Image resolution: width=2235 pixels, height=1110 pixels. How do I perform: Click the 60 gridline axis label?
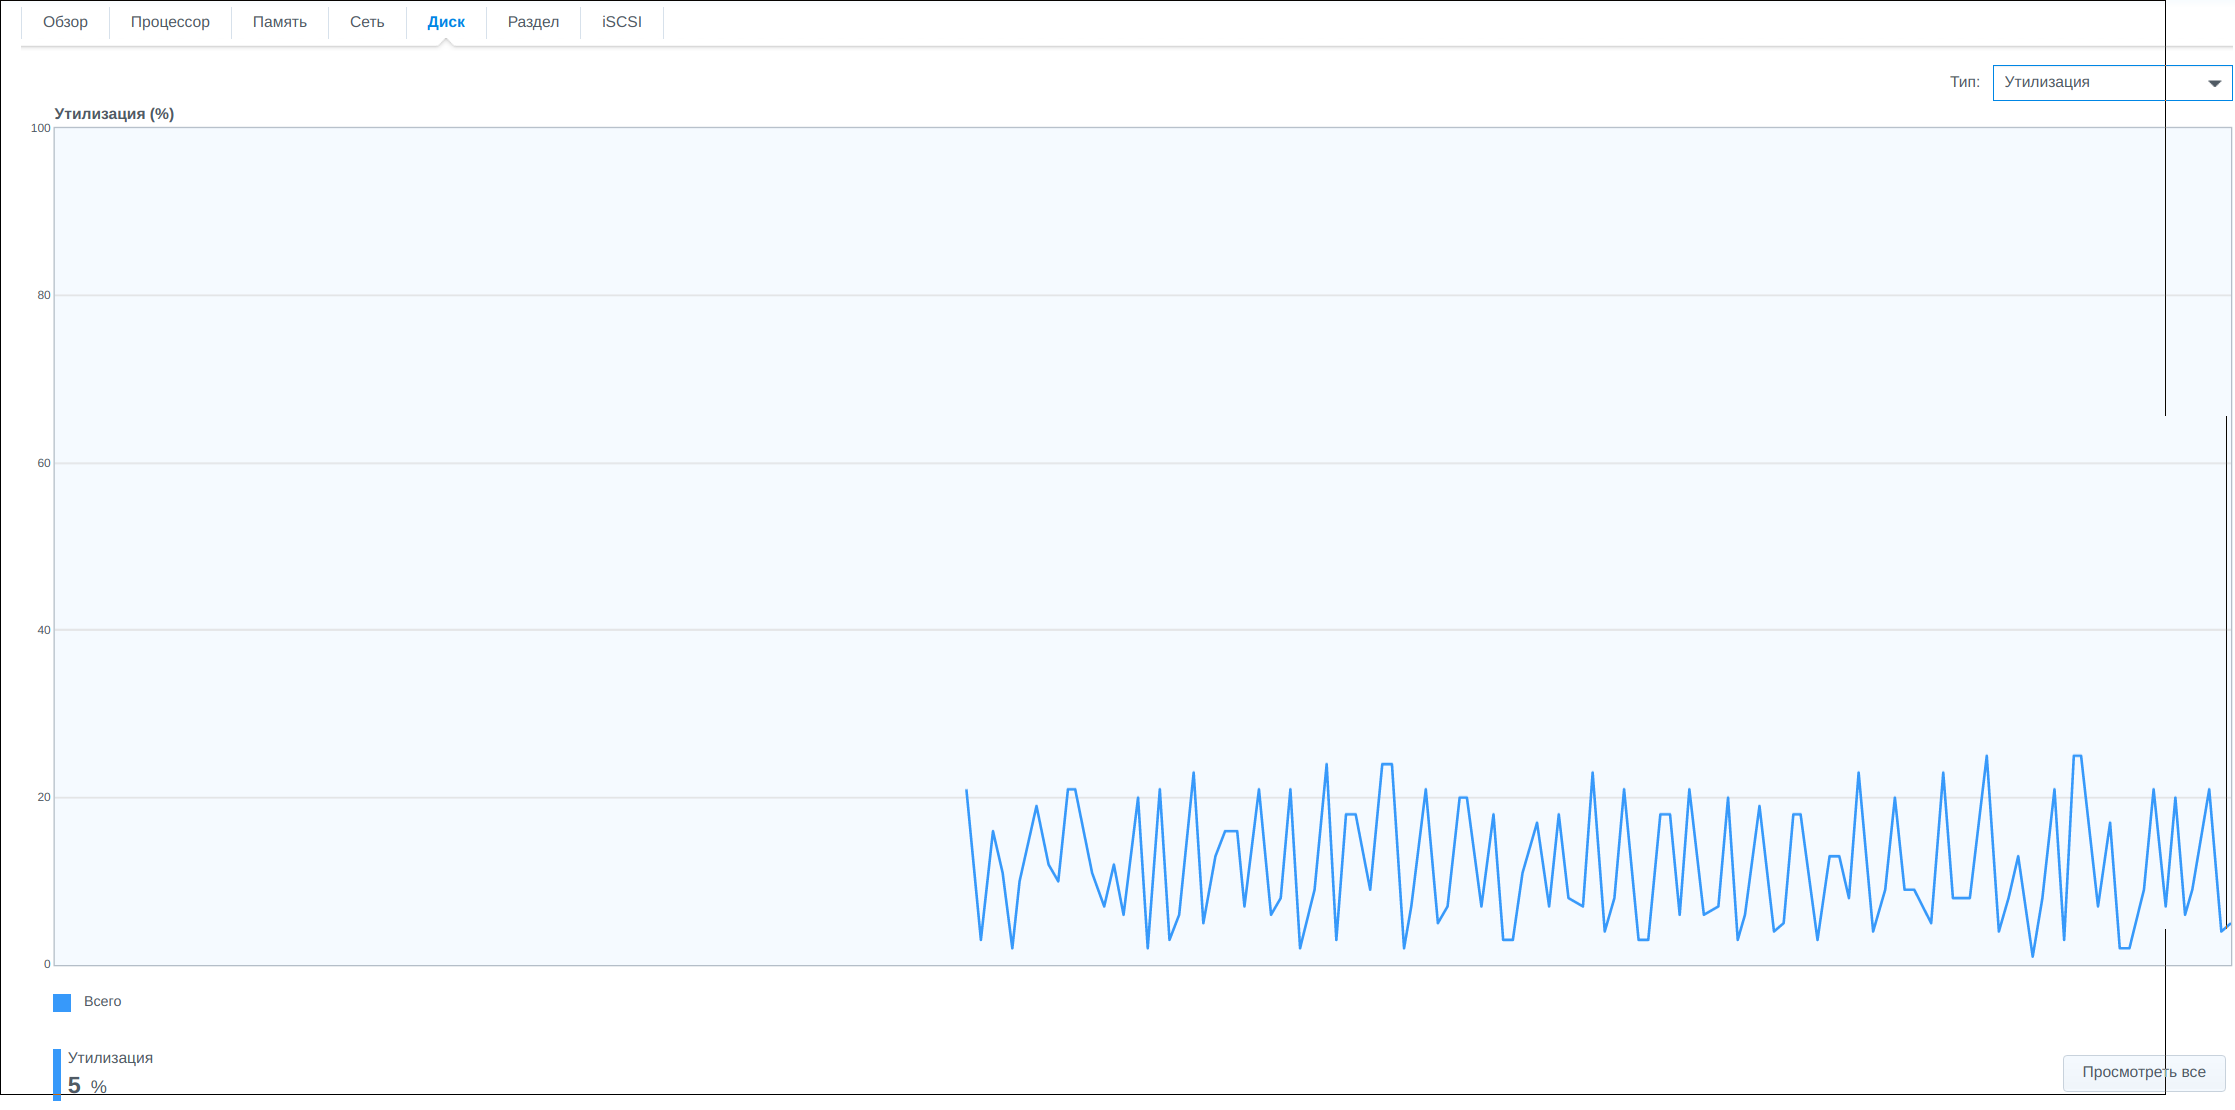[44, 463]
